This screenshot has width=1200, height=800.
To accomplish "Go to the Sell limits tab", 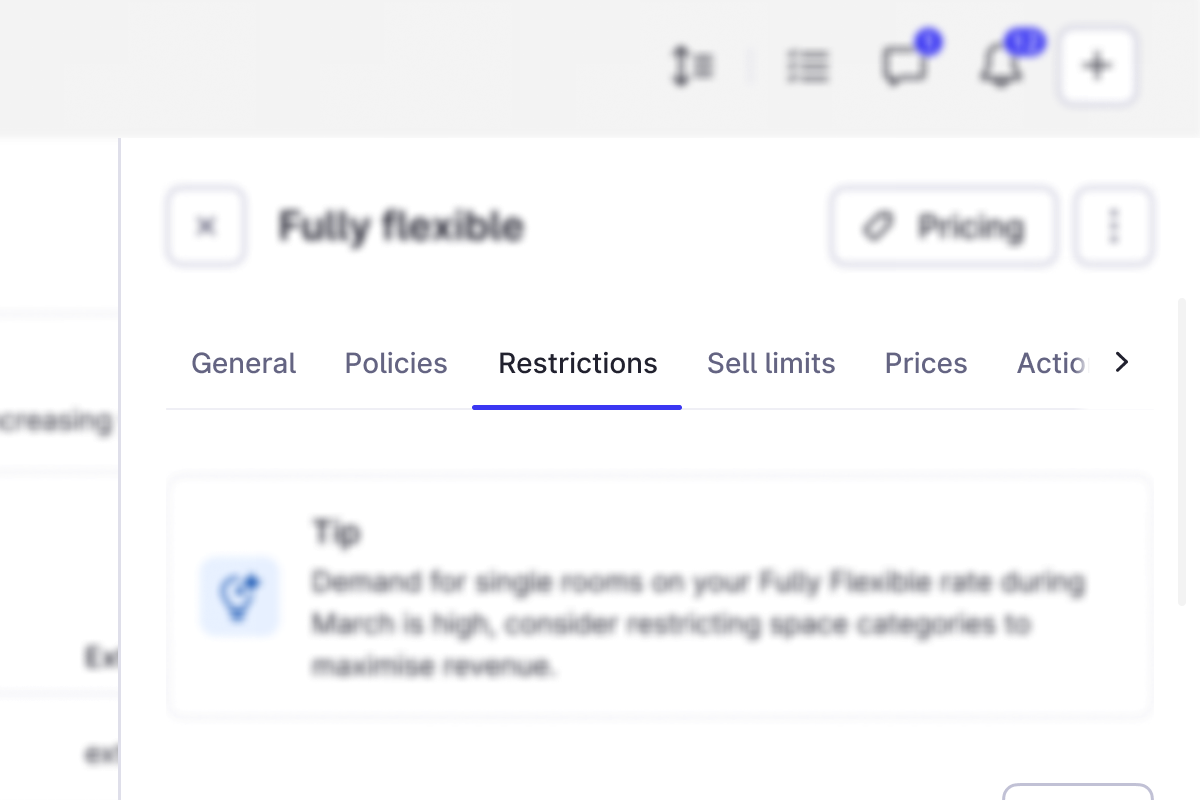I will 771,363.
